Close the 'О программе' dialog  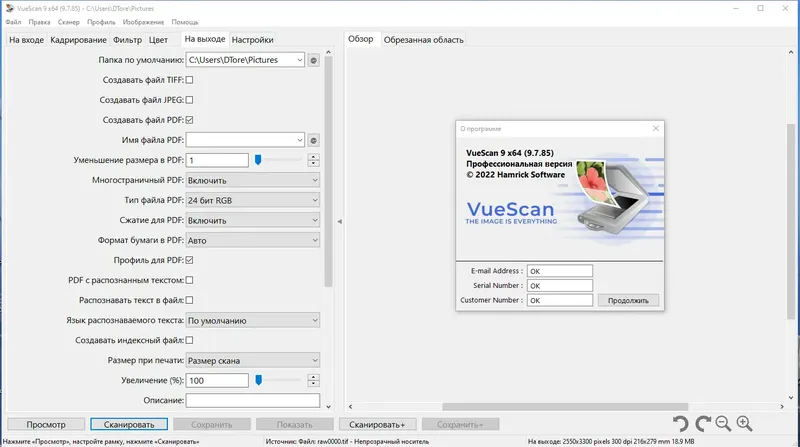pyautogui.click(x=656, y=129)
